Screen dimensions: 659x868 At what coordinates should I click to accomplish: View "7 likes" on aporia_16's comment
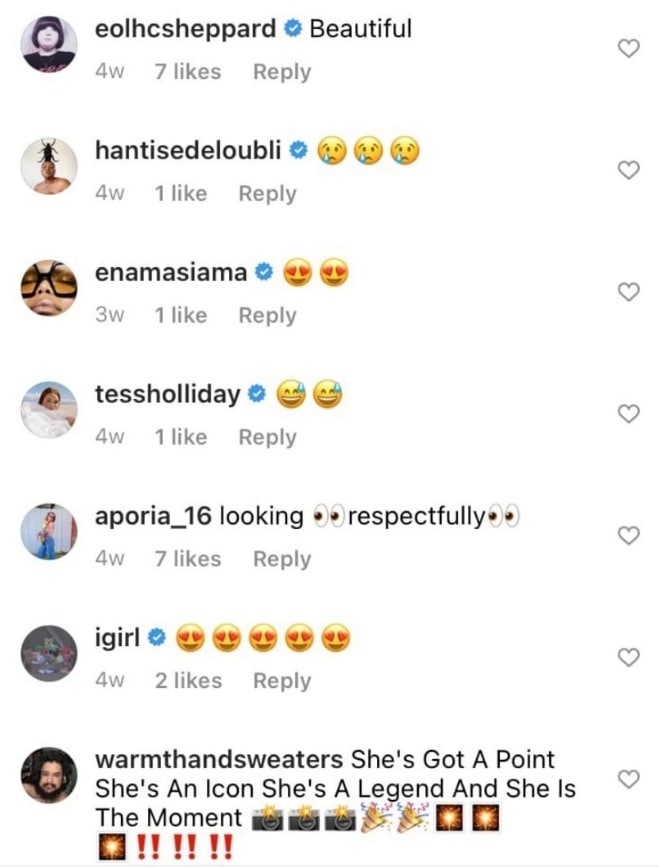[x=187, y=559]
